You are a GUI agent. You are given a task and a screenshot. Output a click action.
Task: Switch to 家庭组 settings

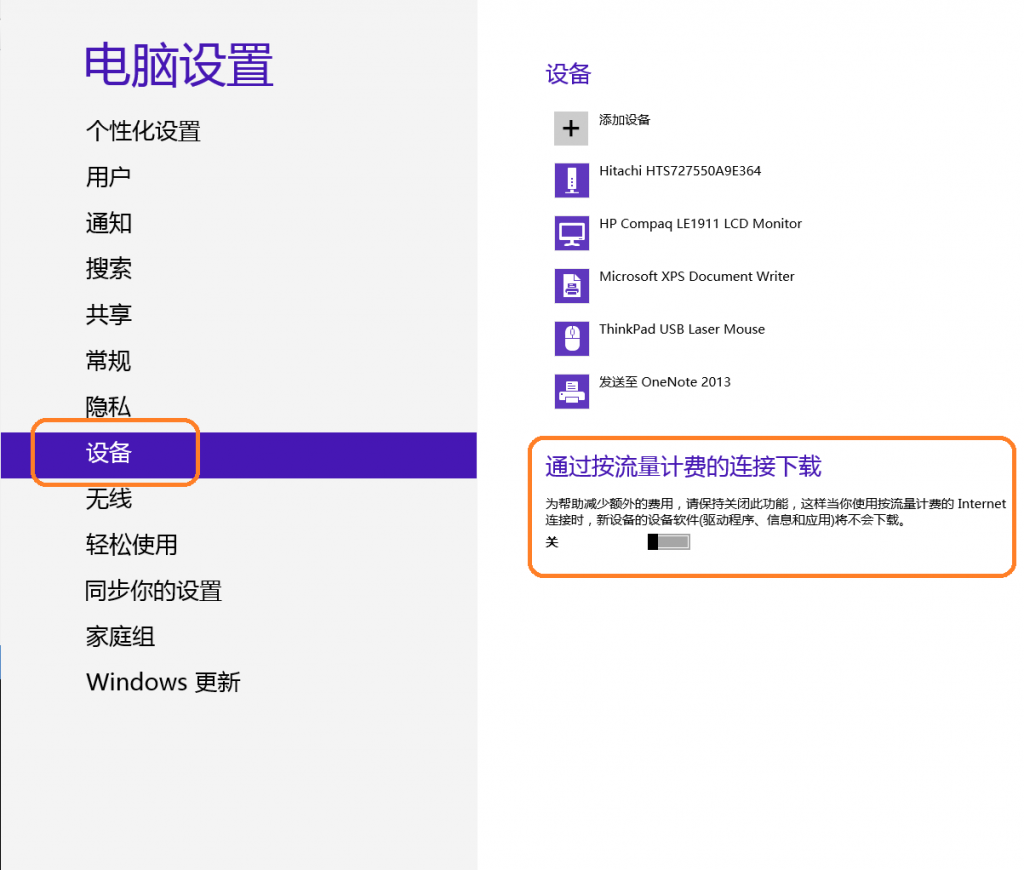(120, 636)
